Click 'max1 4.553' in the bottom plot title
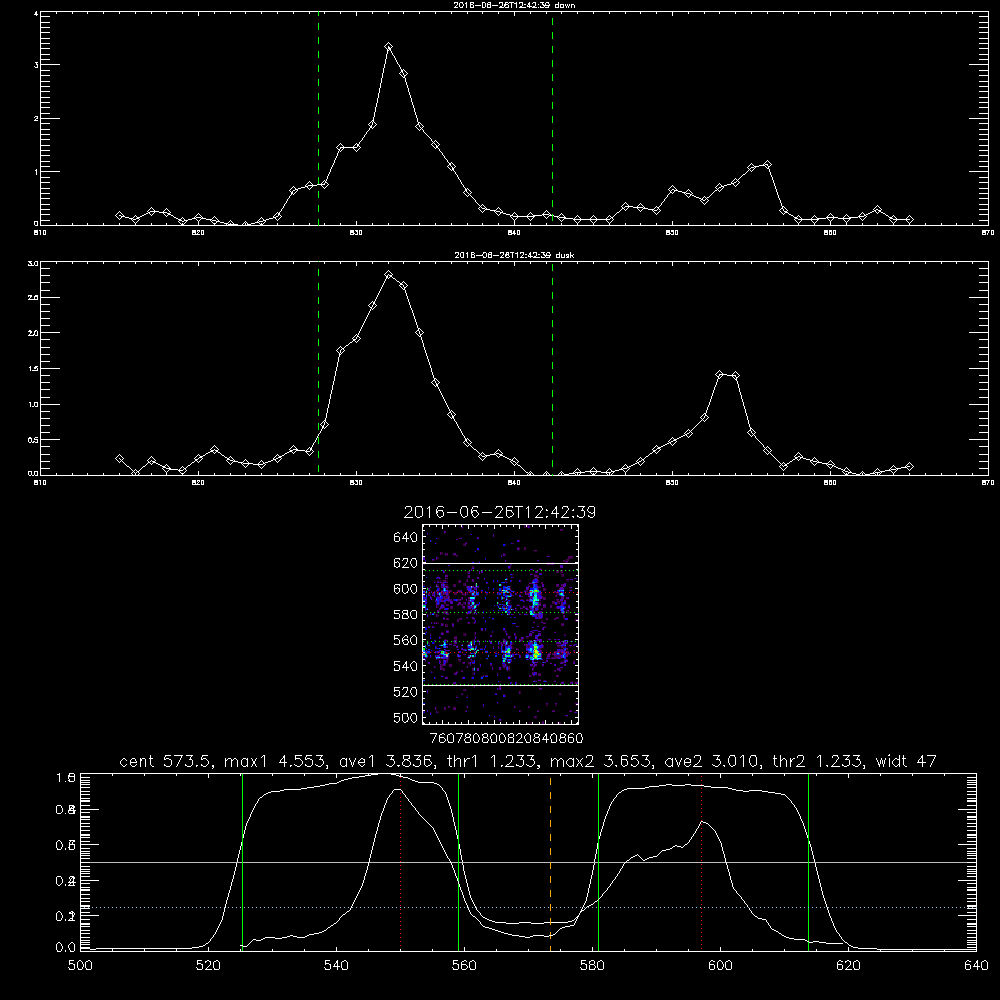Screen dimensions: 1000x1000 (275, 761)
